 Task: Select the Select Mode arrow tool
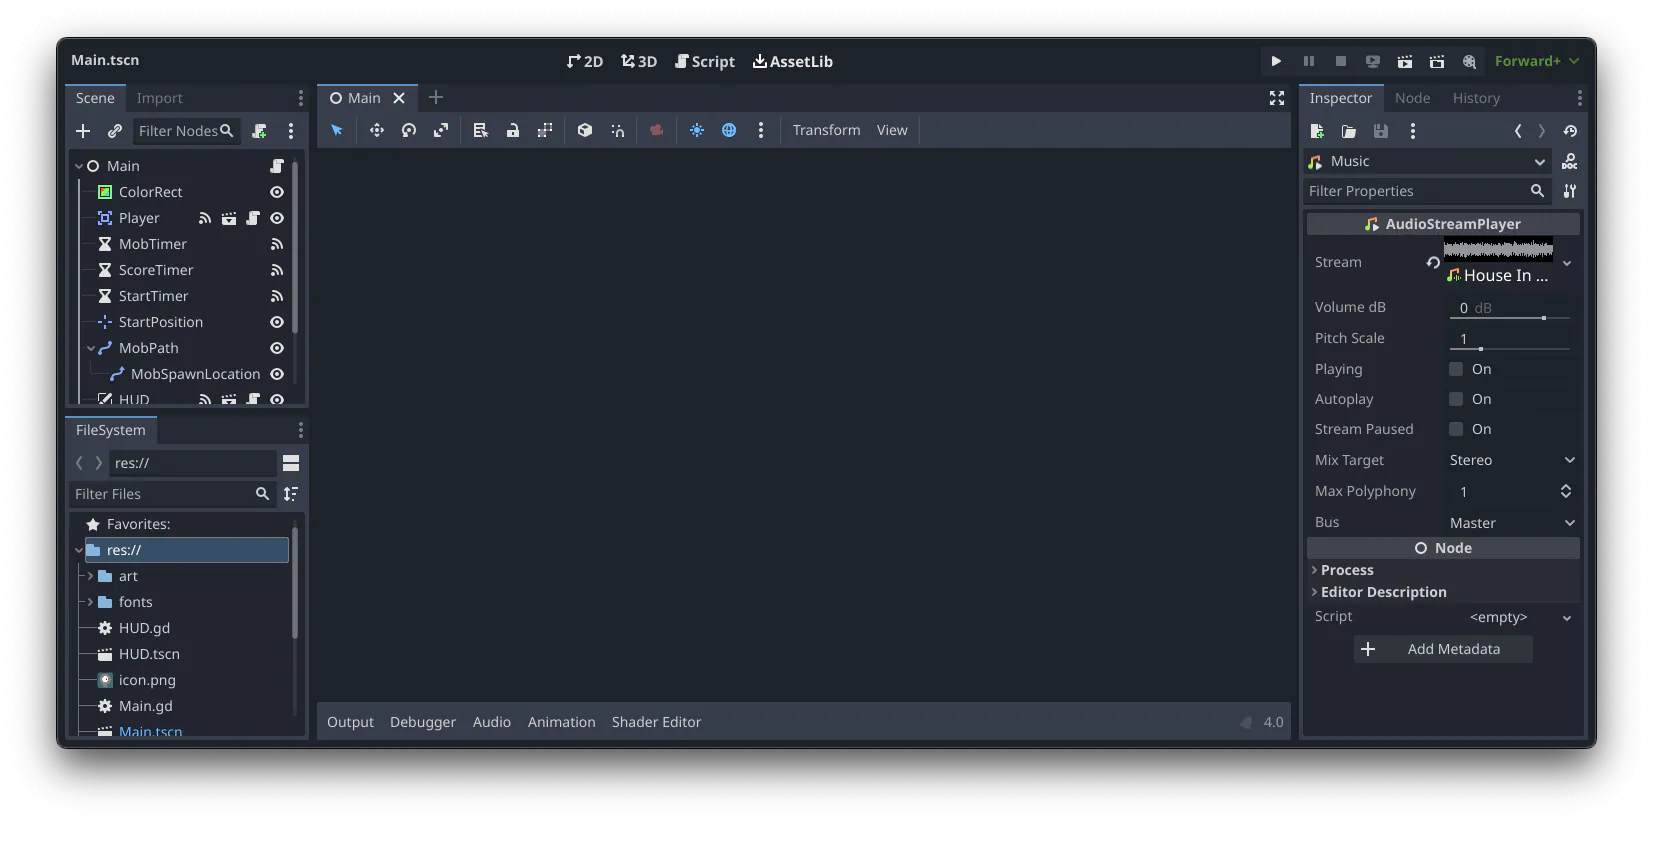pyautogui.click(x=337, y=130)
